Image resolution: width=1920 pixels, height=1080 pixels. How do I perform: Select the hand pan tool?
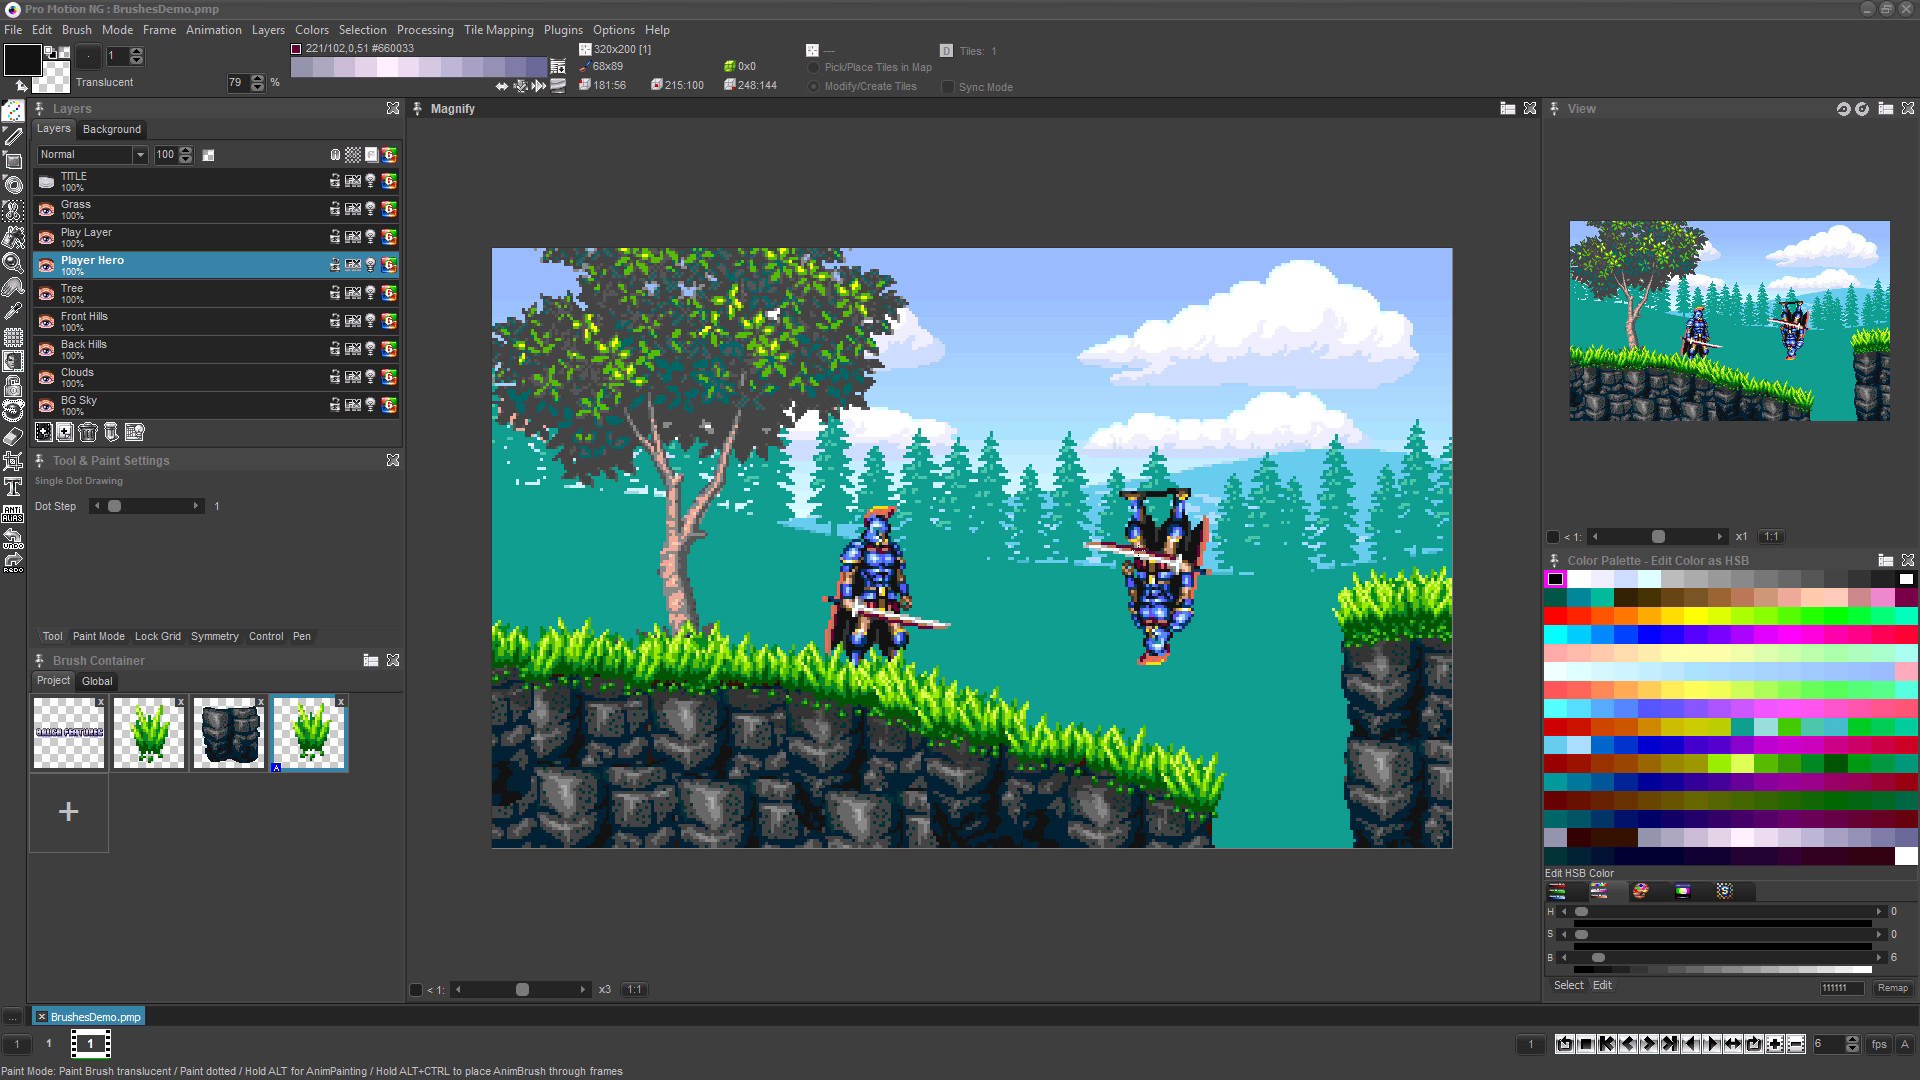coord(13,286)
